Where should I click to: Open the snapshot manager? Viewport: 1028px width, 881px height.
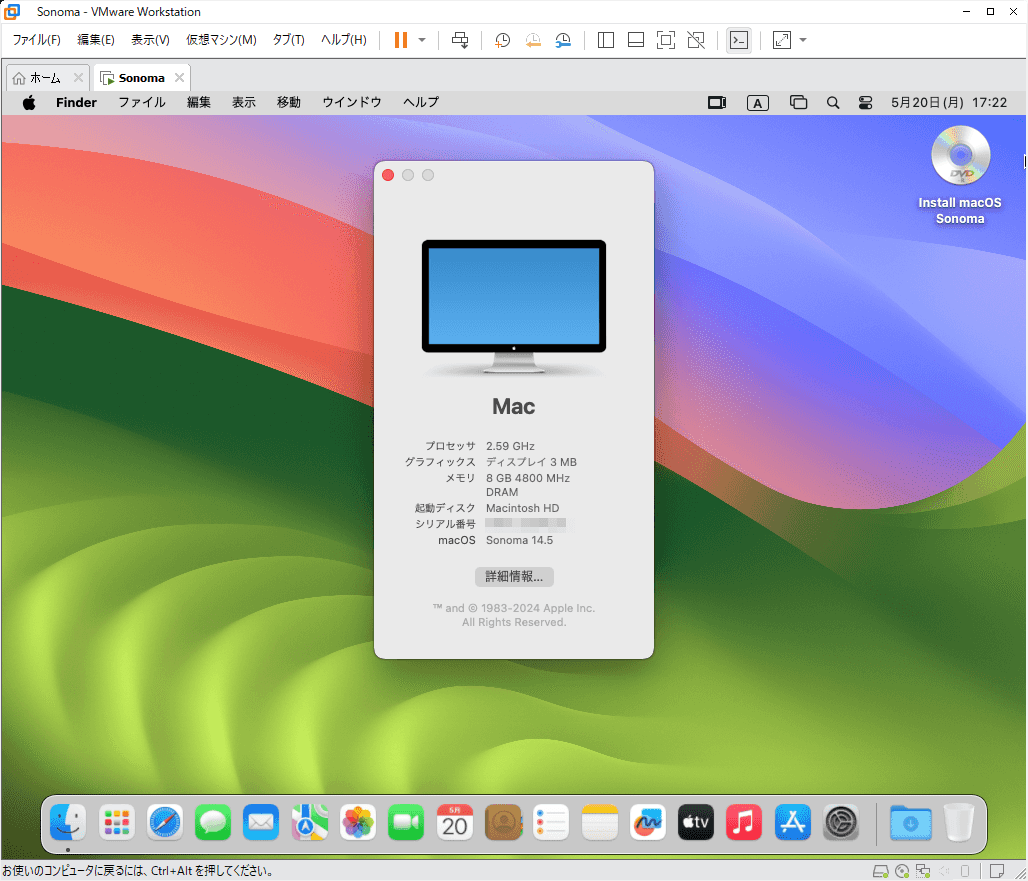pyautogui.click(x=563, y=40)
